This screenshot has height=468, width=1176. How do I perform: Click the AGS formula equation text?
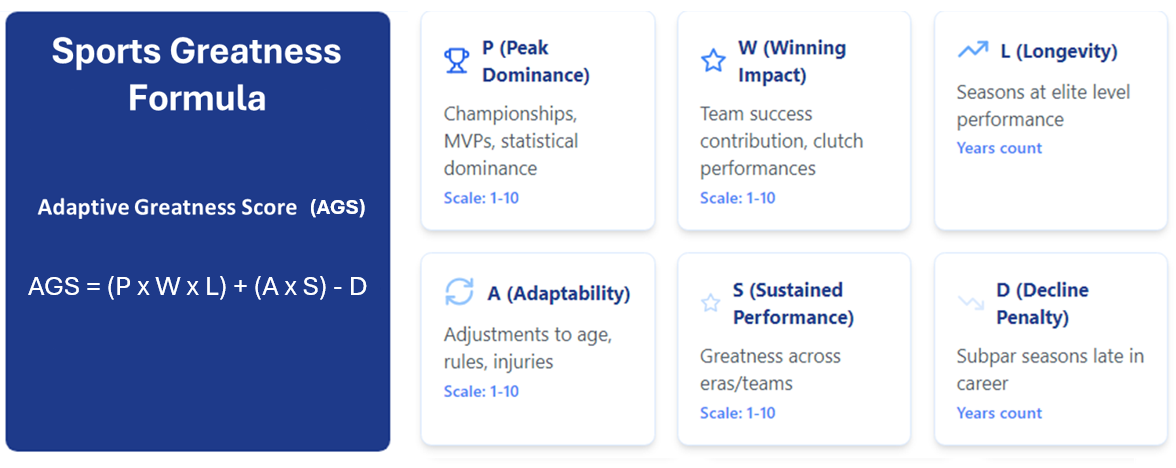pos(197,286)
